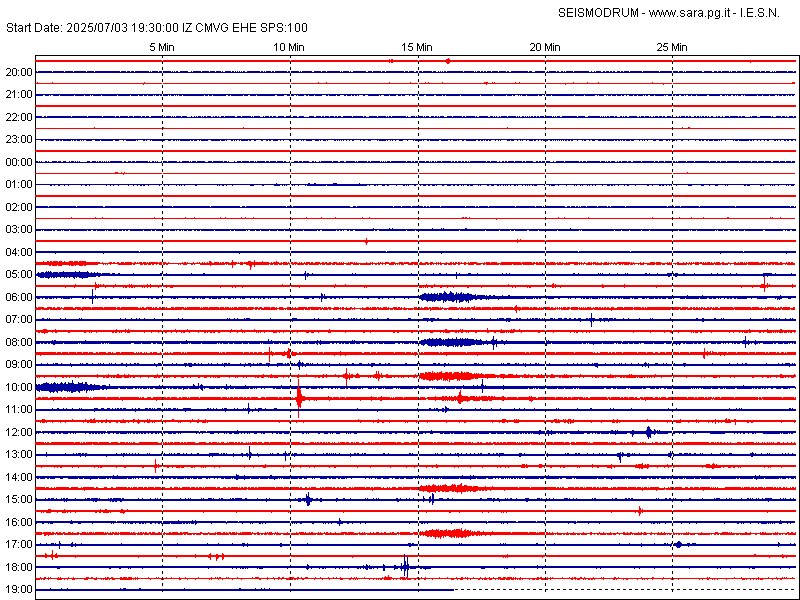Click the 16:00 hour label

(x=19, y=522)
